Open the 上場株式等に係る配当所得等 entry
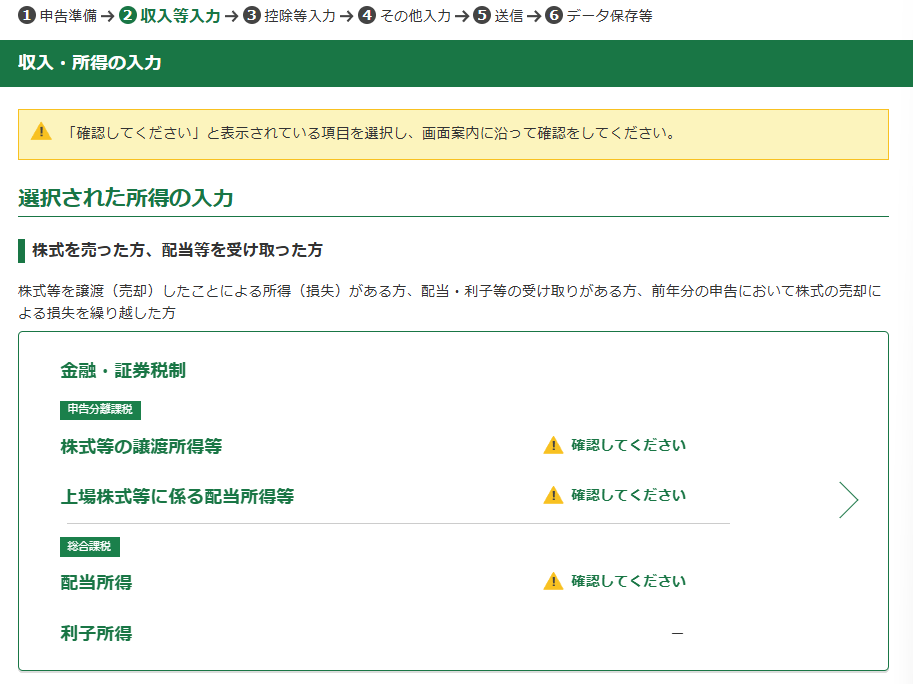The width and height of the screenshot is (913, 684). coord(177,497)
